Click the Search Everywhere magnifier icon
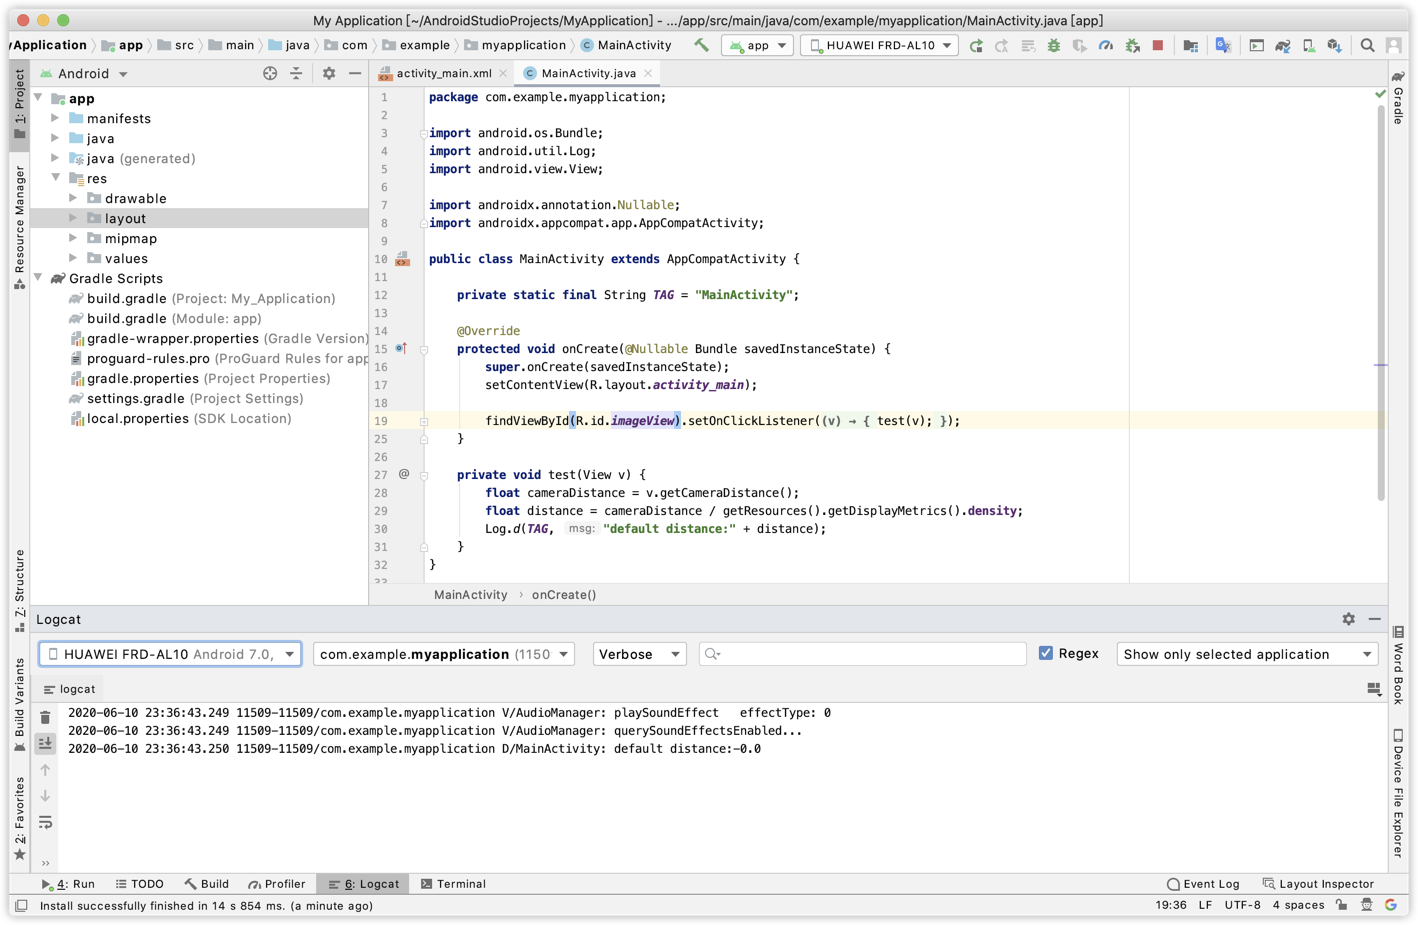The height and width of the screenshot is (925, 1418). pyautogui.click(x=1367, y=45)
